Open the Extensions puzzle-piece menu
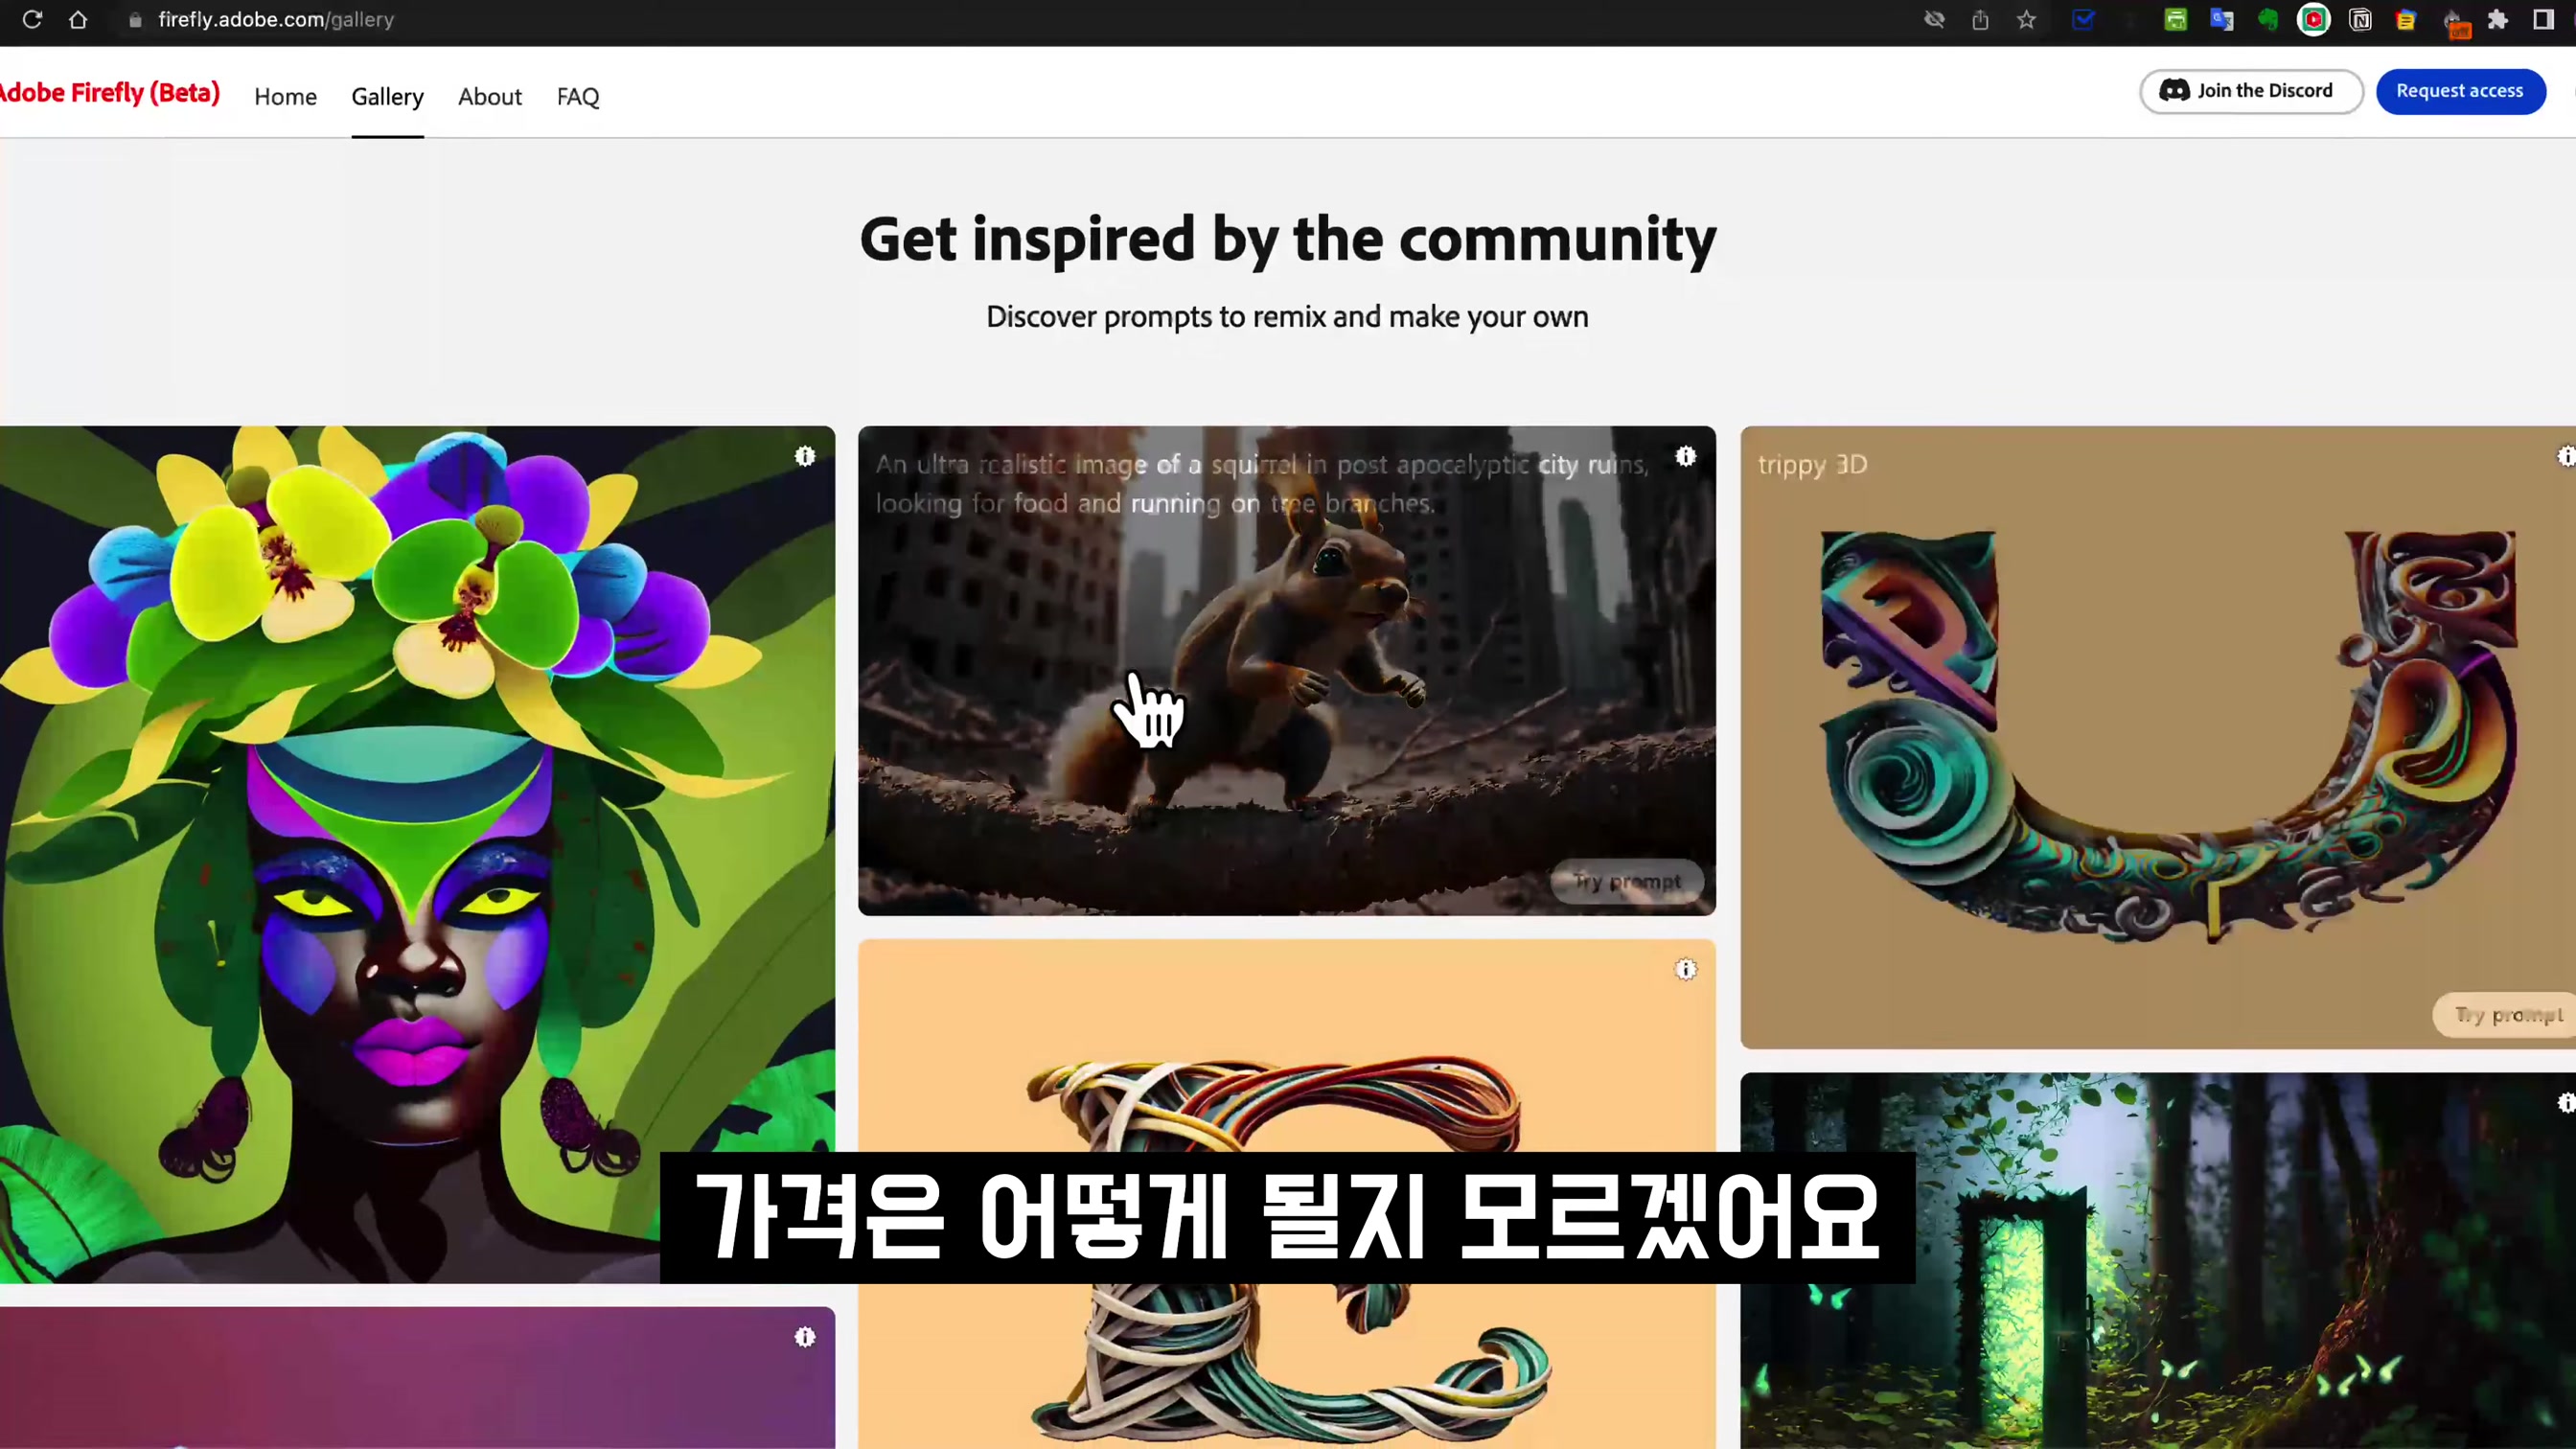This screenshot has height=1449, width=2576. tap(2498, 19)
